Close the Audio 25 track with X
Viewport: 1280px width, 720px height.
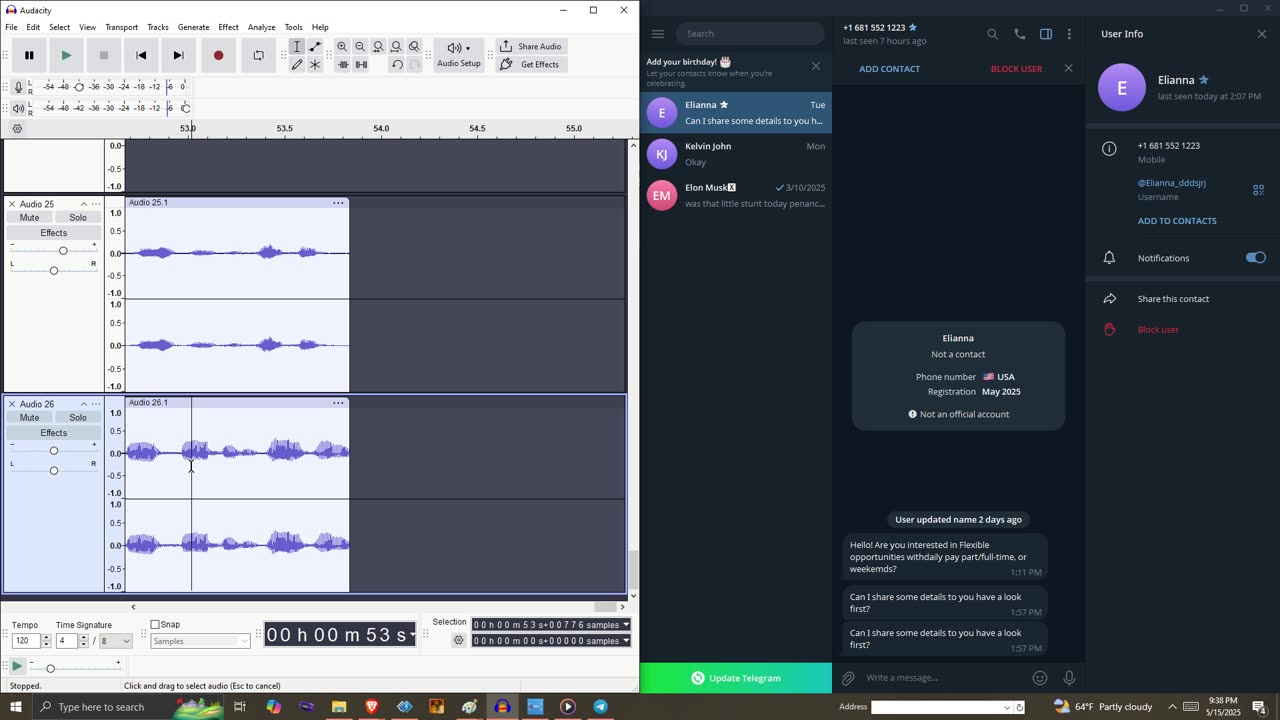tap(12, 204)
